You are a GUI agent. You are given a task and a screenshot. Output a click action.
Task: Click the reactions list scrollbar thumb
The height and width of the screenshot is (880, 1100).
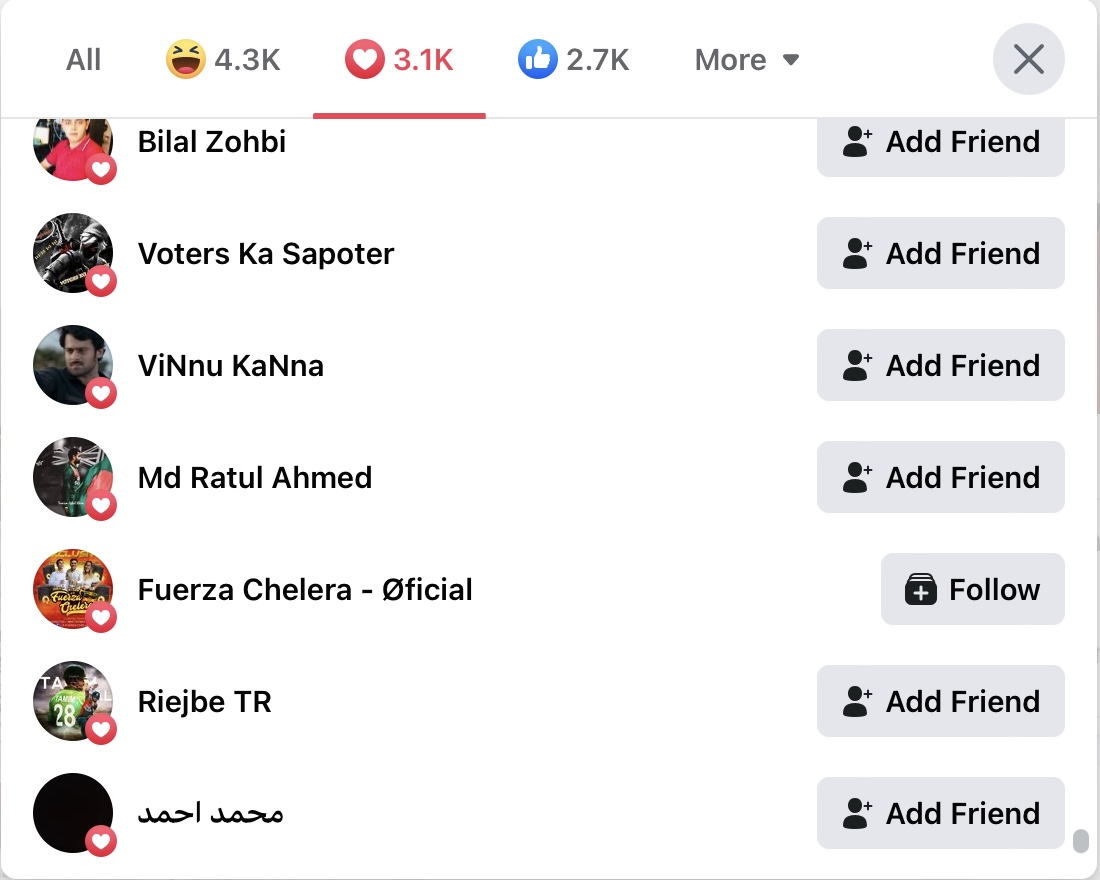(1081, 840)
